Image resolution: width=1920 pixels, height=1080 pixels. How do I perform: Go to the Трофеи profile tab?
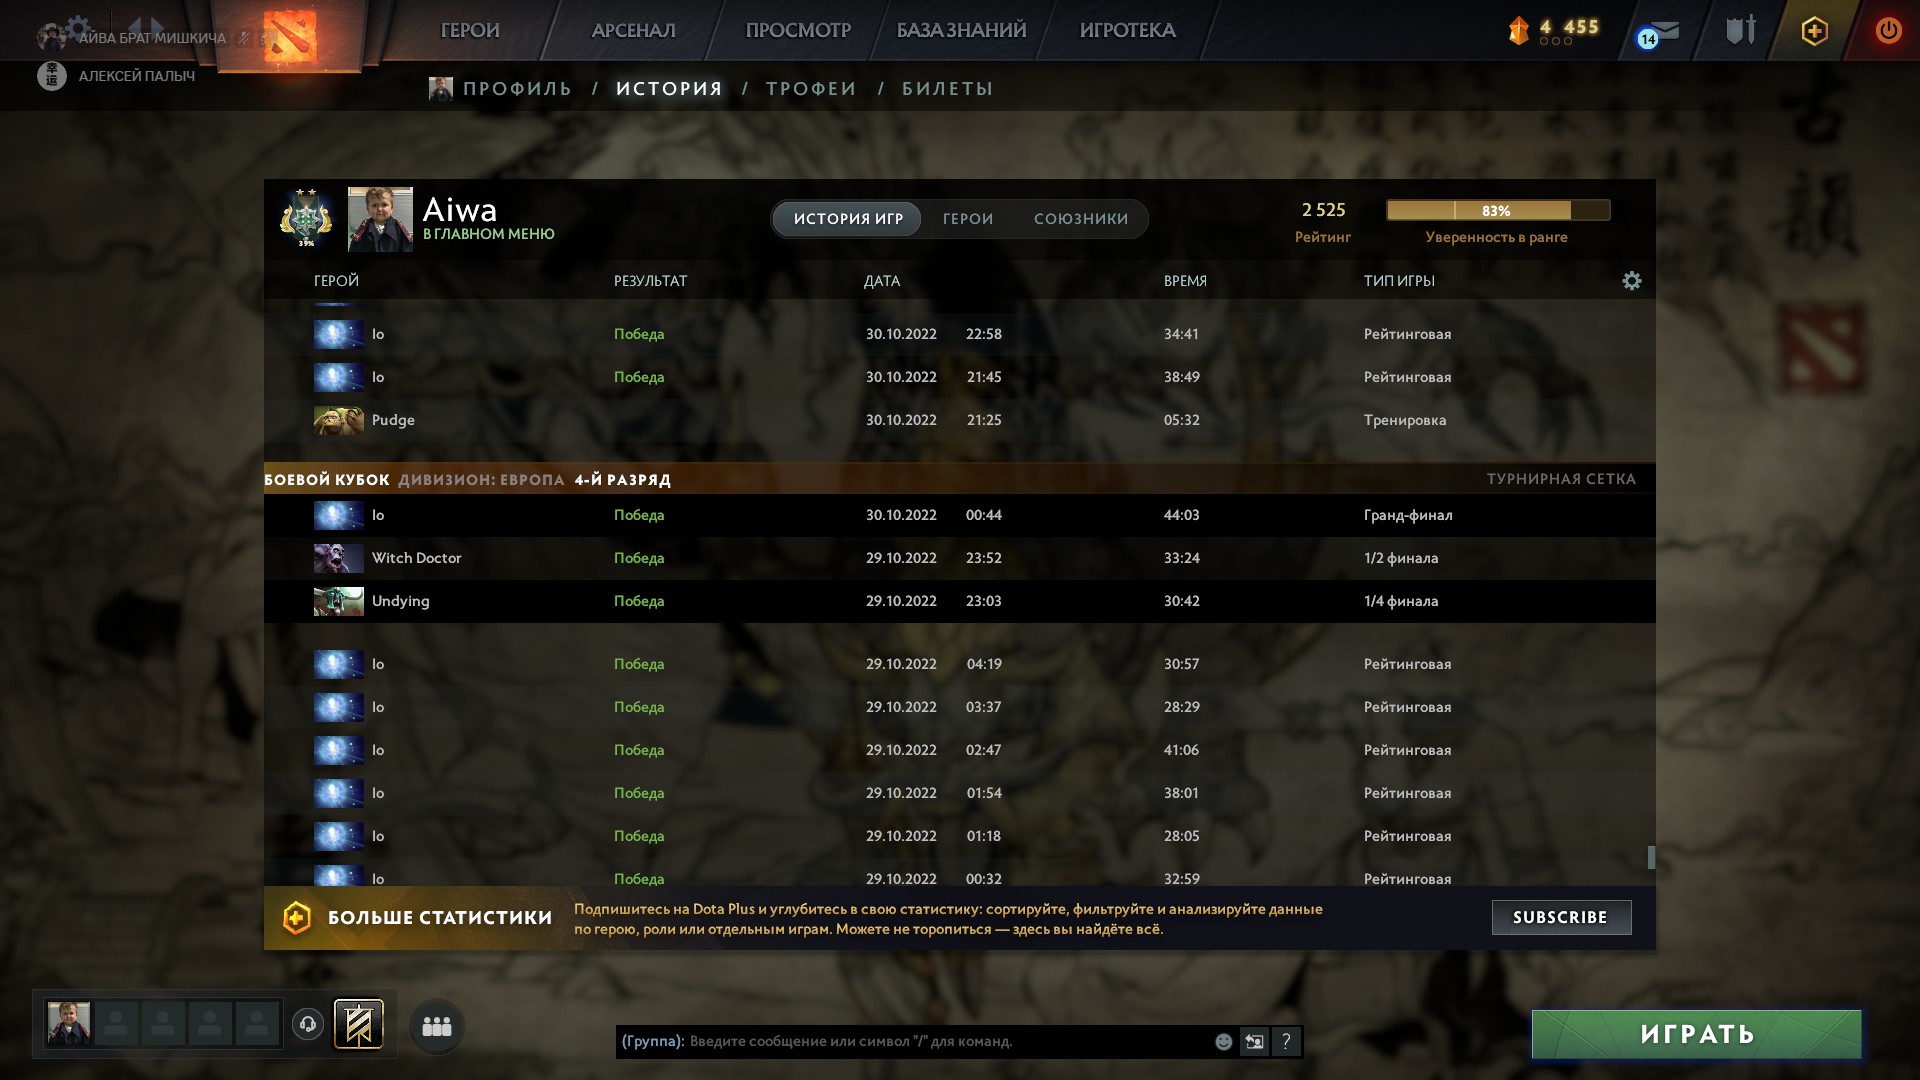pos(811,89)
